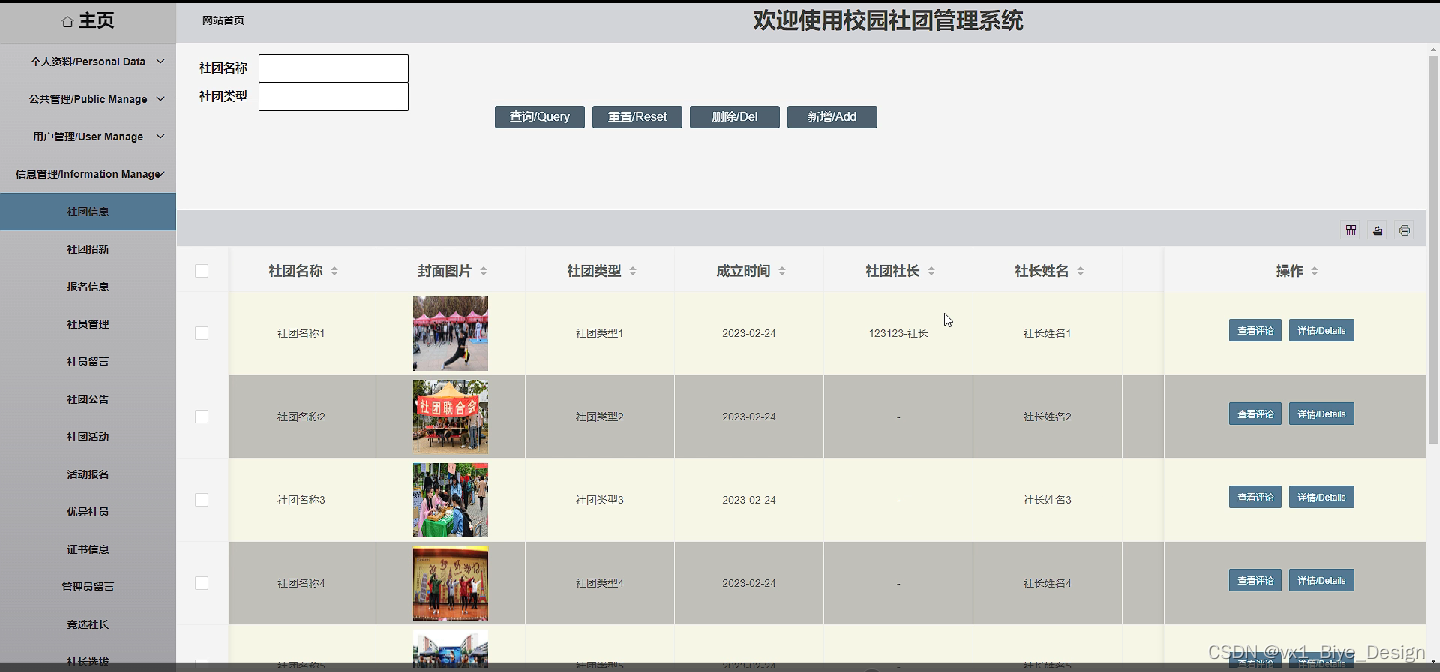Open cover image of 社团名称1 row

(x=450, y=333)
